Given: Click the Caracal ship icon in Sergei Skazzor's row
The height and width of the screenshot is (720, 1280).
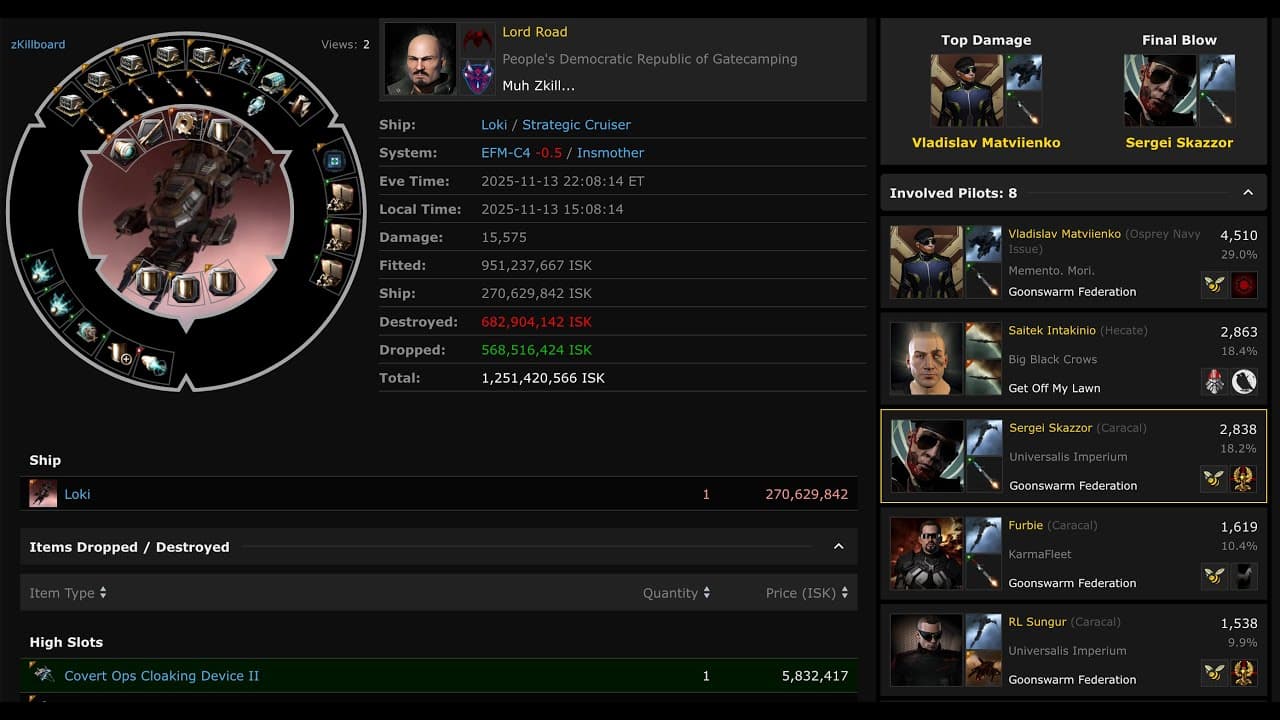Looking at the screenshot, I should click(x=985, y=437).
